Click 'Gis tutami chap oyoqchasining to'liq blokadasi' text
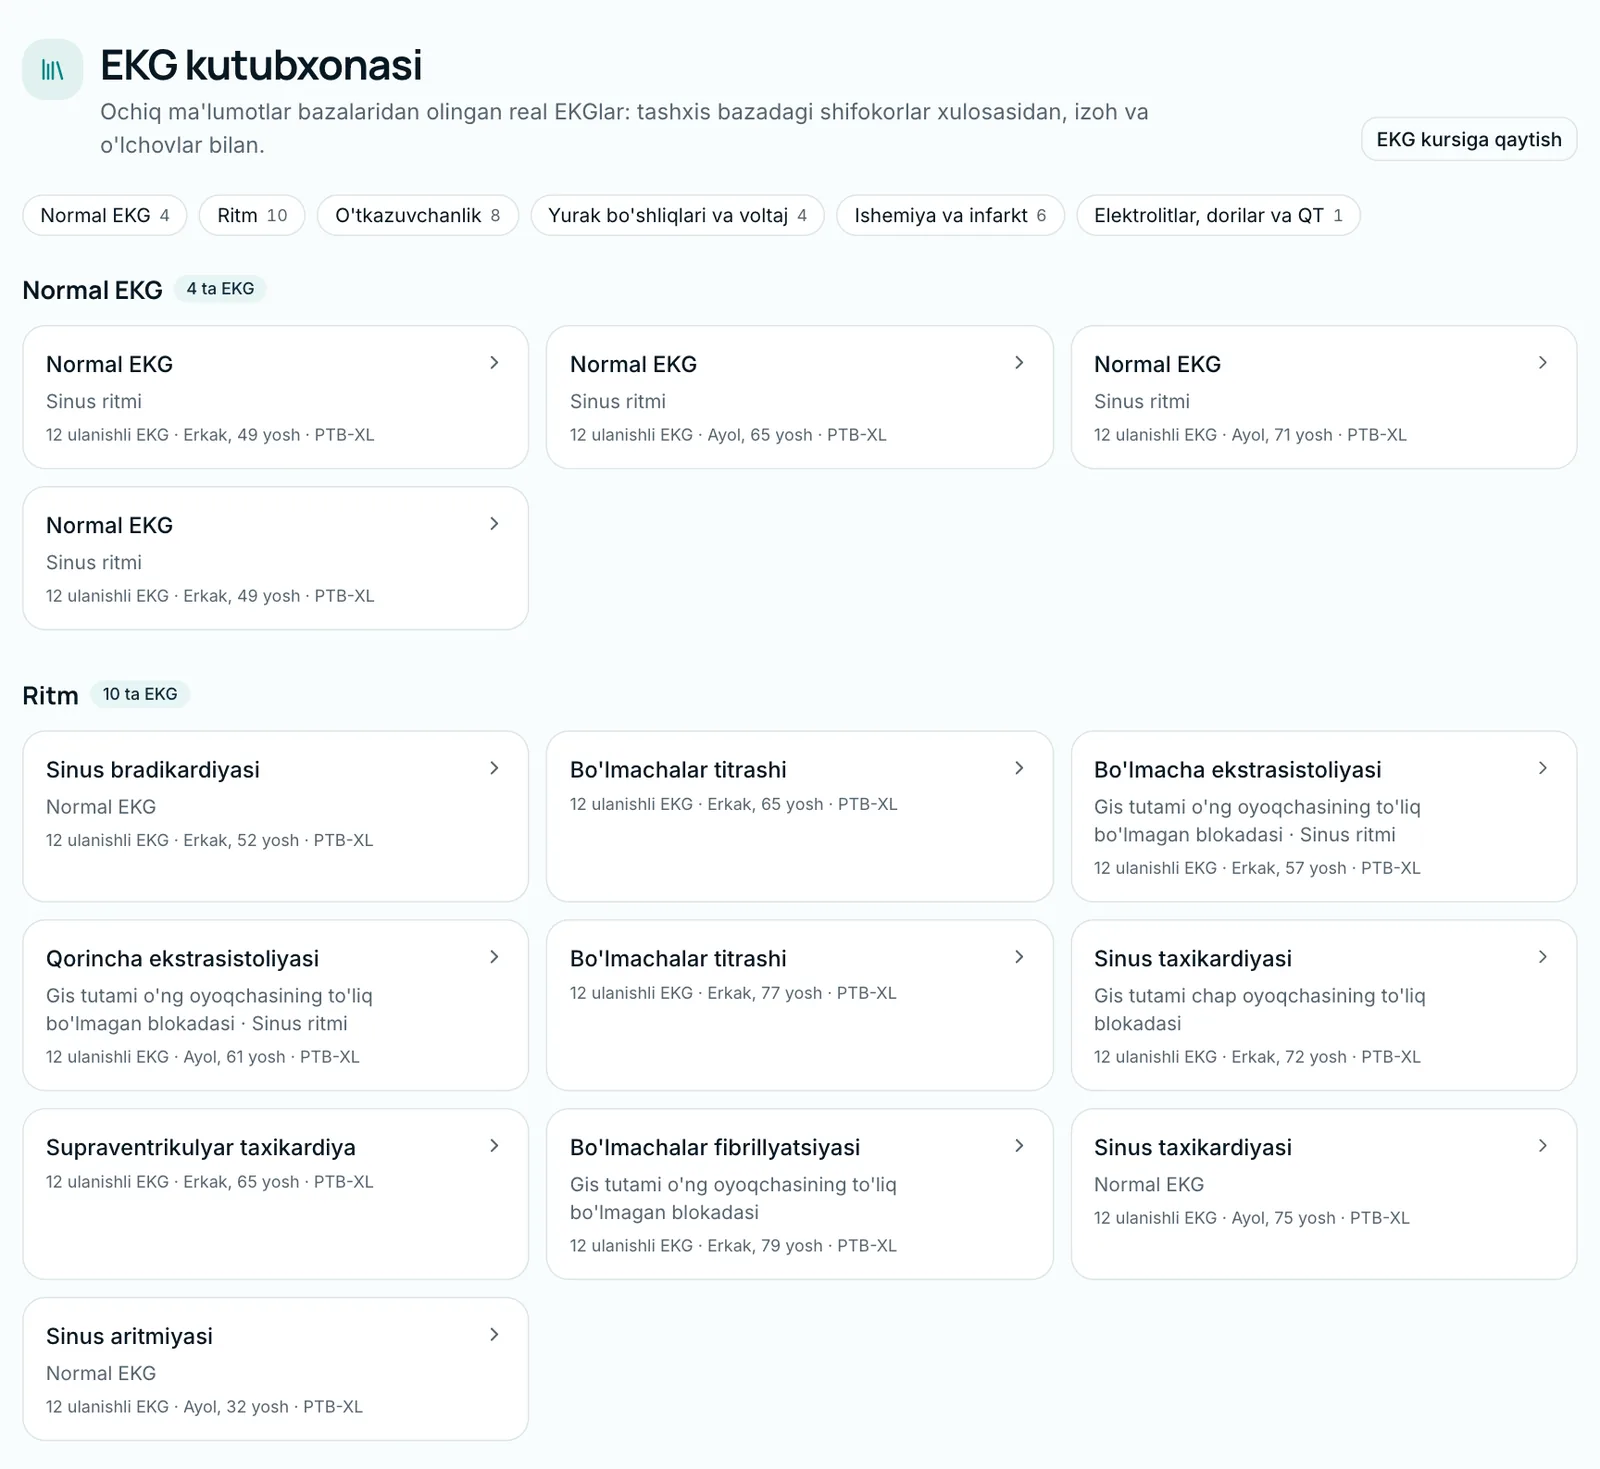Screen dimensions: 1600x1469 pyautogui.click(x=1260, y=1009)
